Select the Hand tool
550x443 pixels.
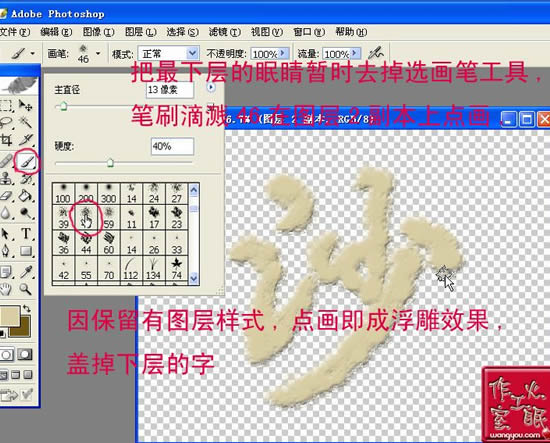tap(6, 289)
